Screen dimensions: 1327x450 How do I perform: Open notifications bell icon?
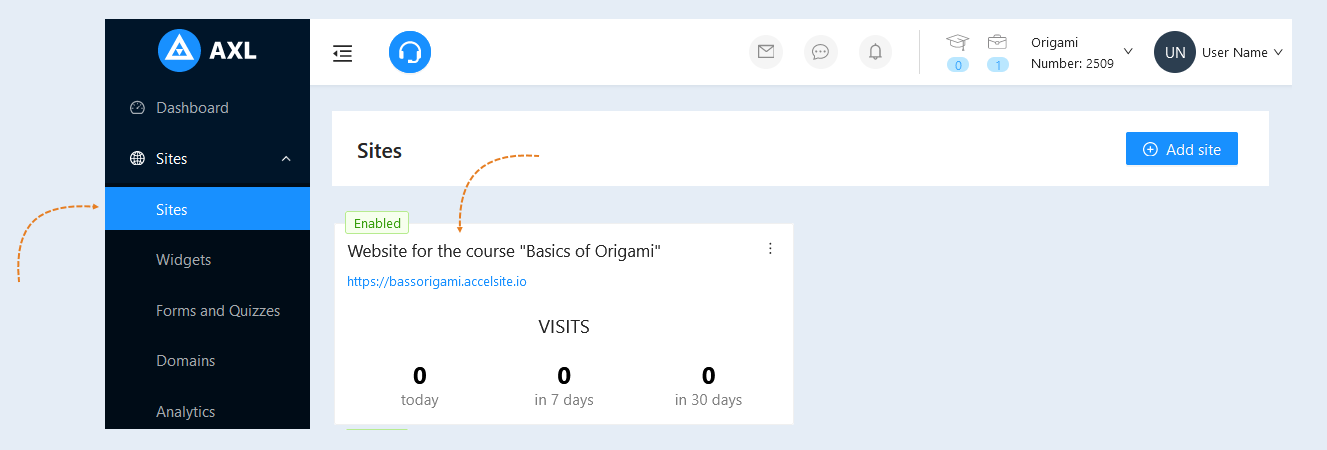click(x=876, y=52)
